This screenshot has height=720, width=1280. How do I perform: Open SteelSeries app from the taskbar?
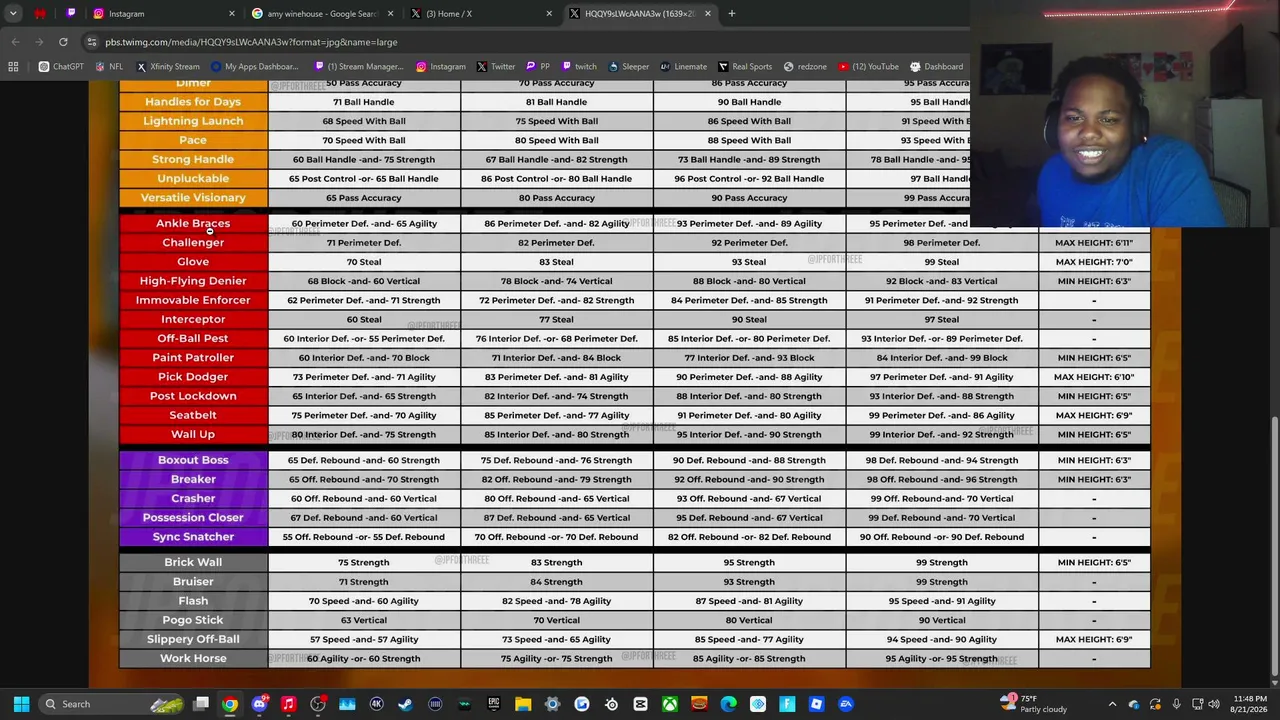point(611,704)
